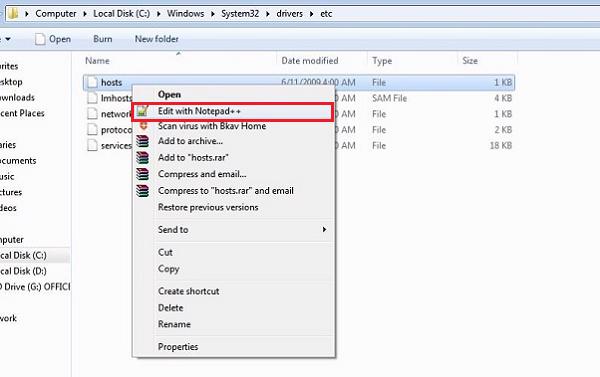
Task: Click System32 in the address bar
Action: (240, 13)
